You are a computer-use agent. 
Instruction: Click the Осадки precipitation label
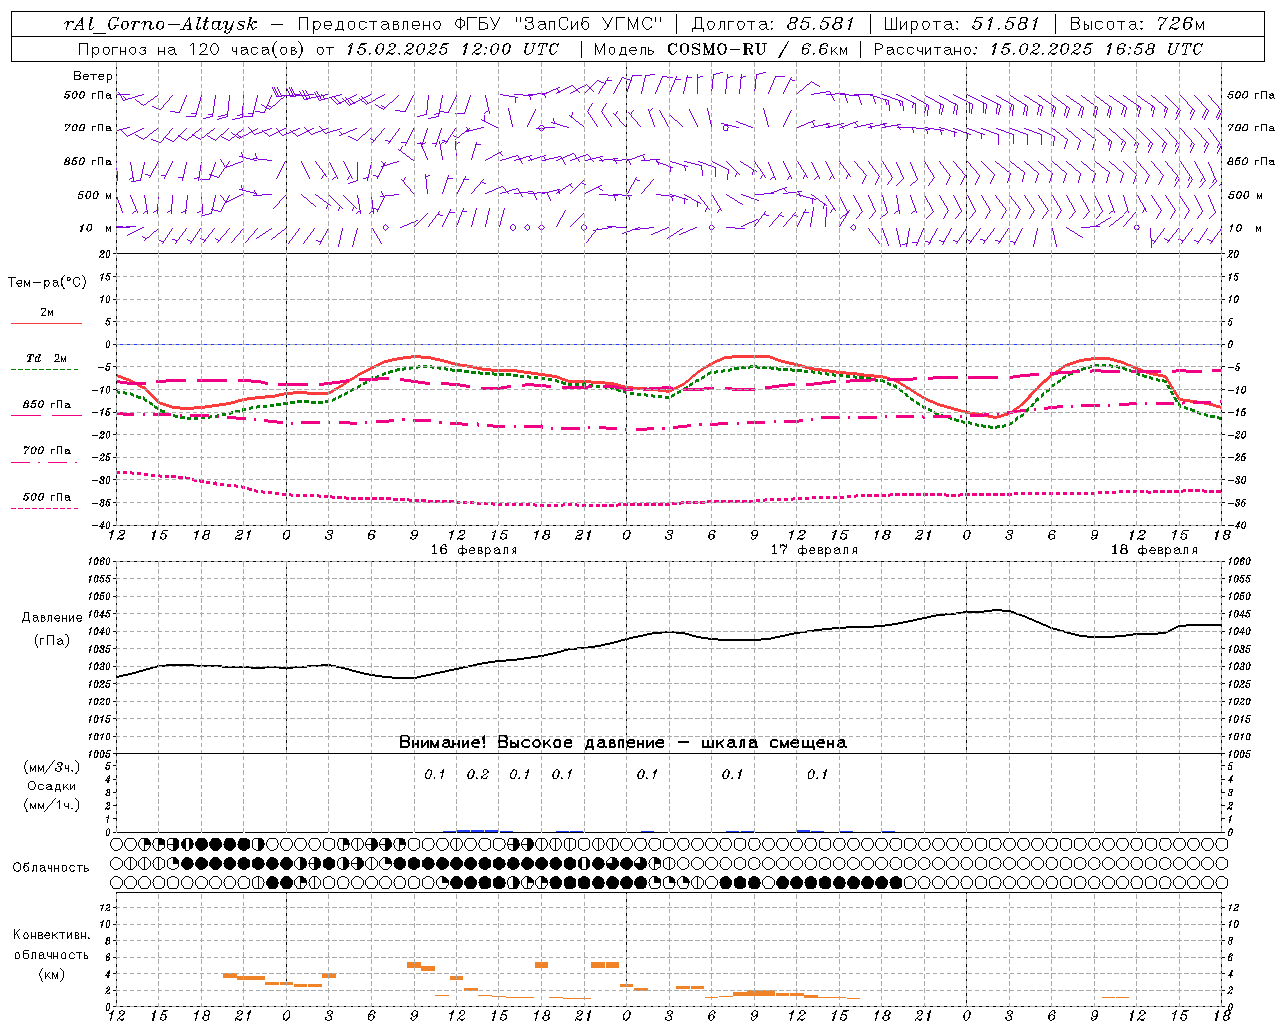pos(52,786)
